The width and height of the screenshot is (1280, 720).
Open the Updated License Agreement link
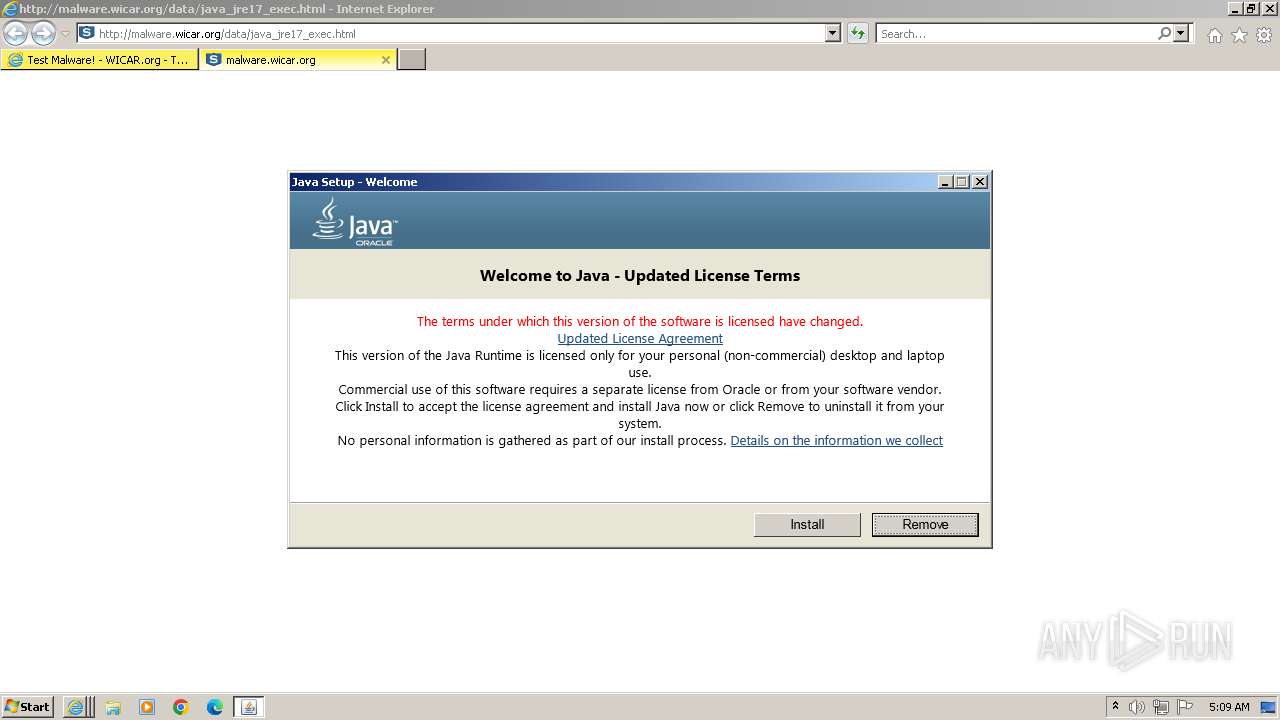pyautogui.click(x=640, y=338)
